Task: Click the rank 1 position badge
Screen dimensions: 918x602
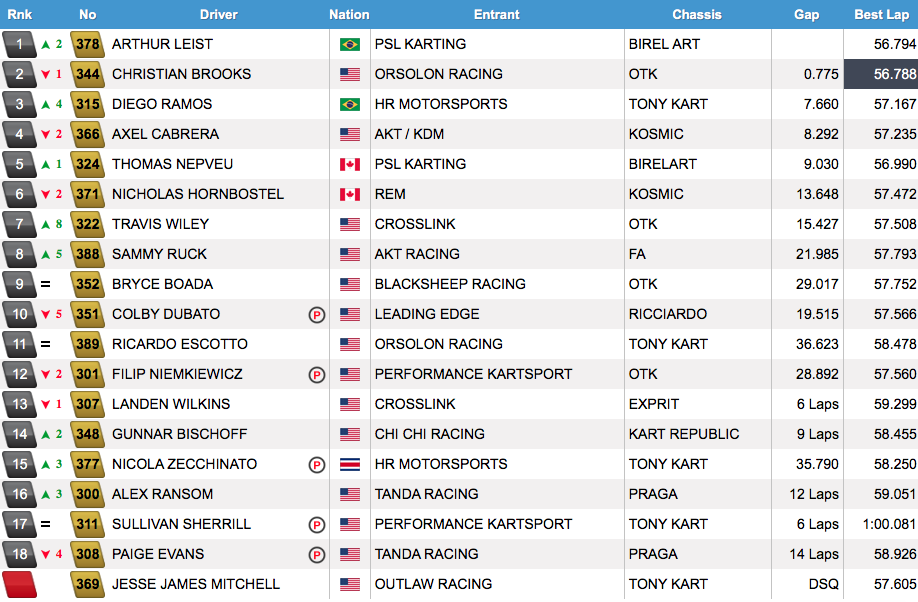Action: tap(19, 45)
